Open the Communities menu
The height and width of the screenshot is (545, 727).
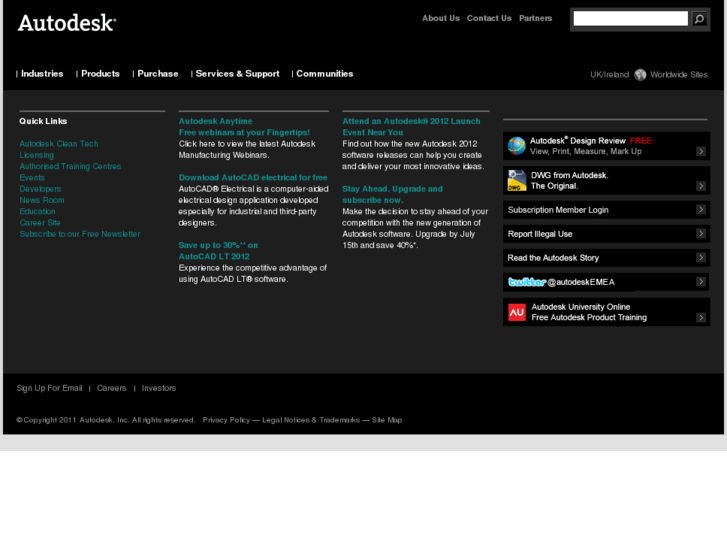tap(325, 74)
